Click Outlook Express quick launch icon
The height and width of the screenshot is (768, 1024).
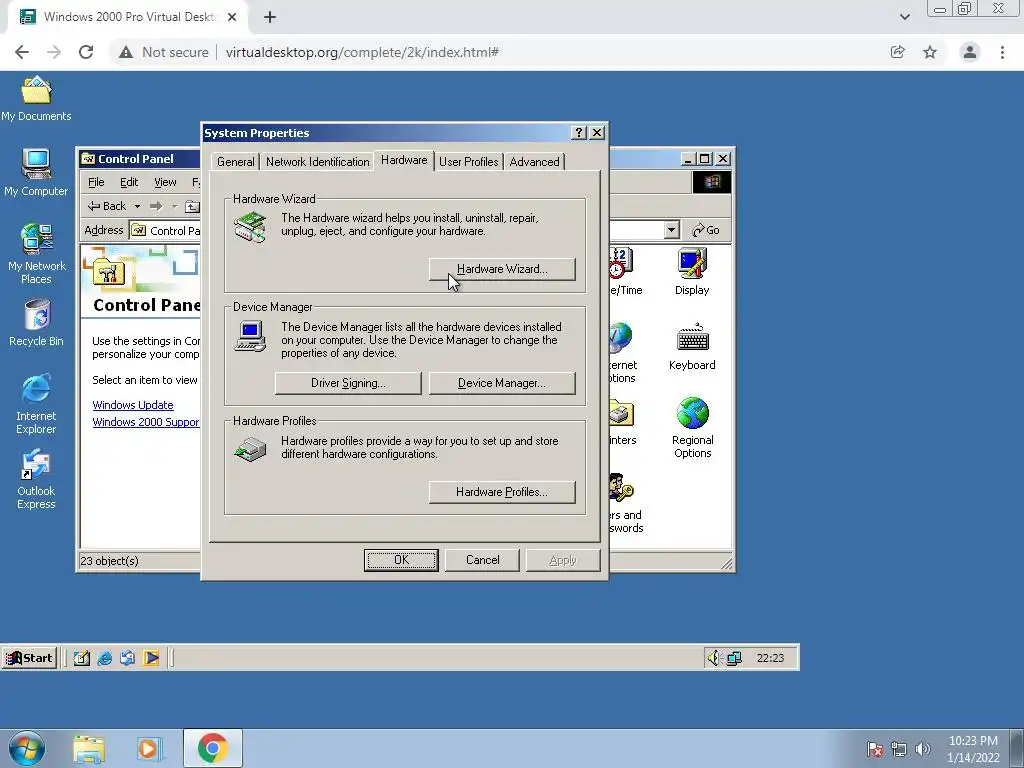click(127, 658)
